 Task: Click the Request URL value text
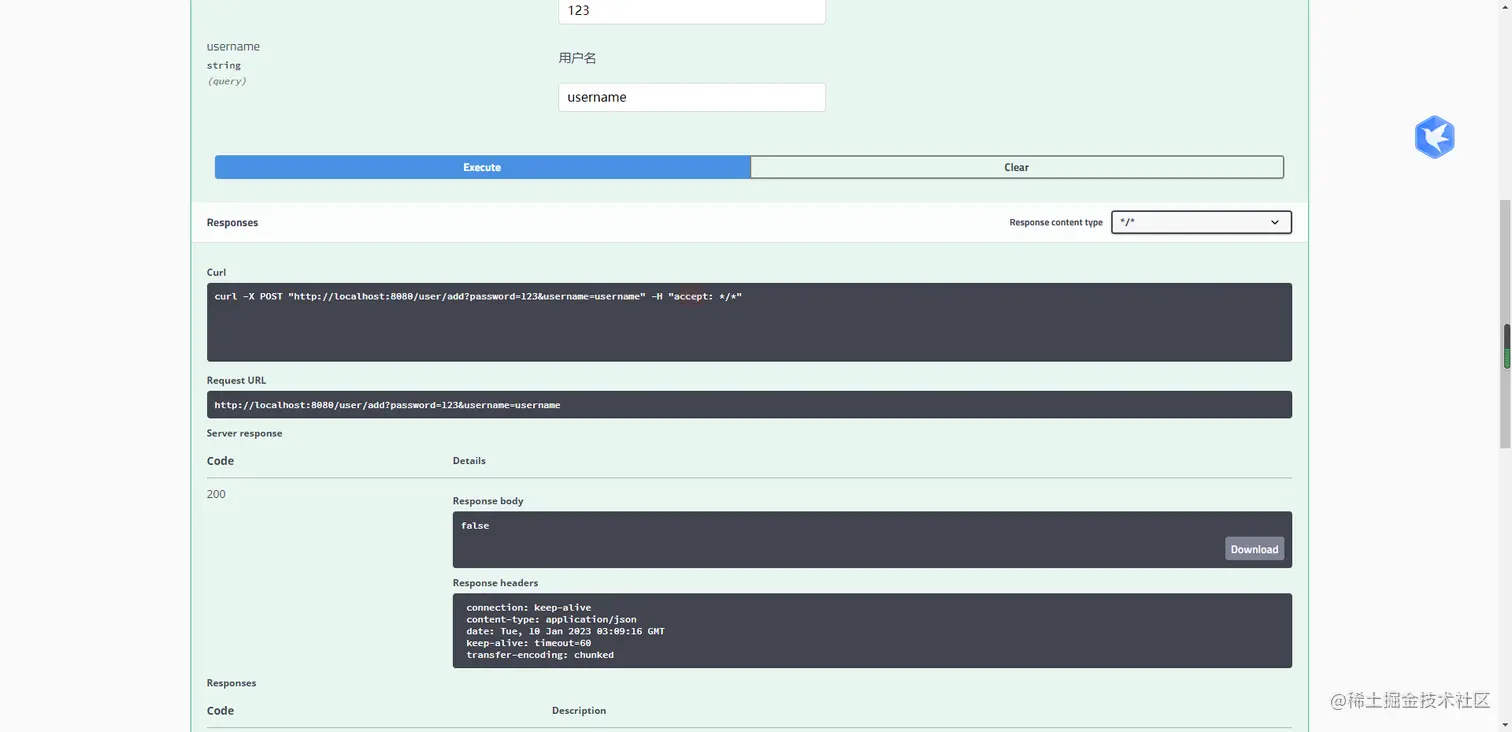(387, 405)
